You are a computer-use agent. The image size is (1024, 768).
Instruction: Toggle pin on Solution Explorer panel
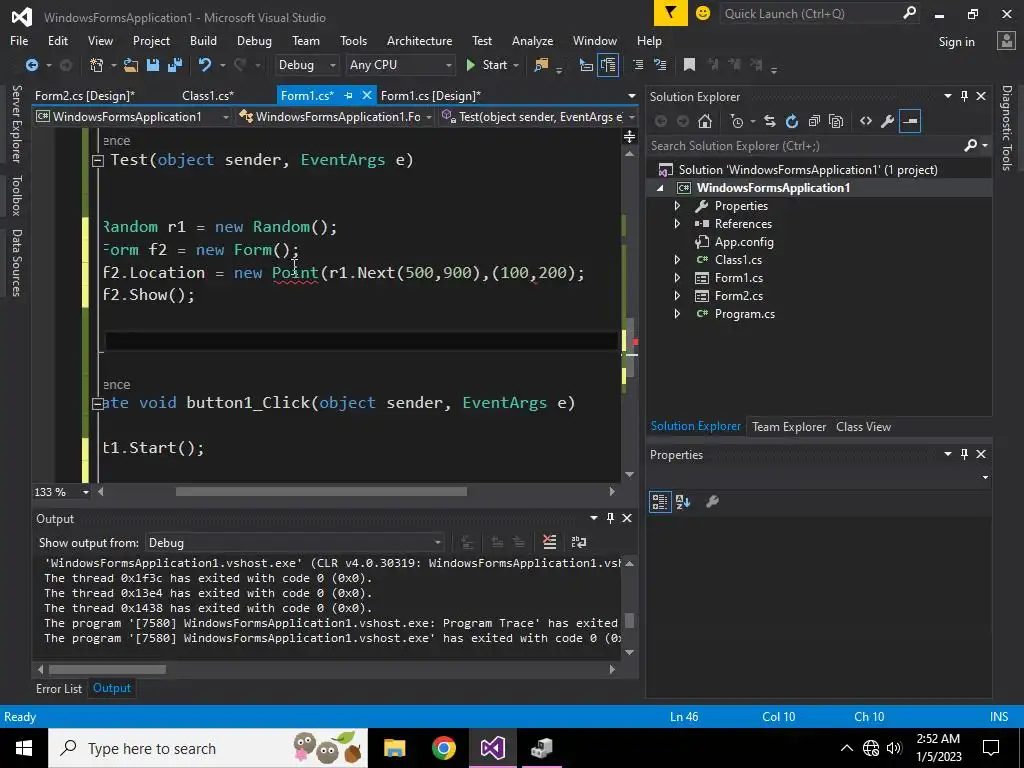[x=965, y=96]
